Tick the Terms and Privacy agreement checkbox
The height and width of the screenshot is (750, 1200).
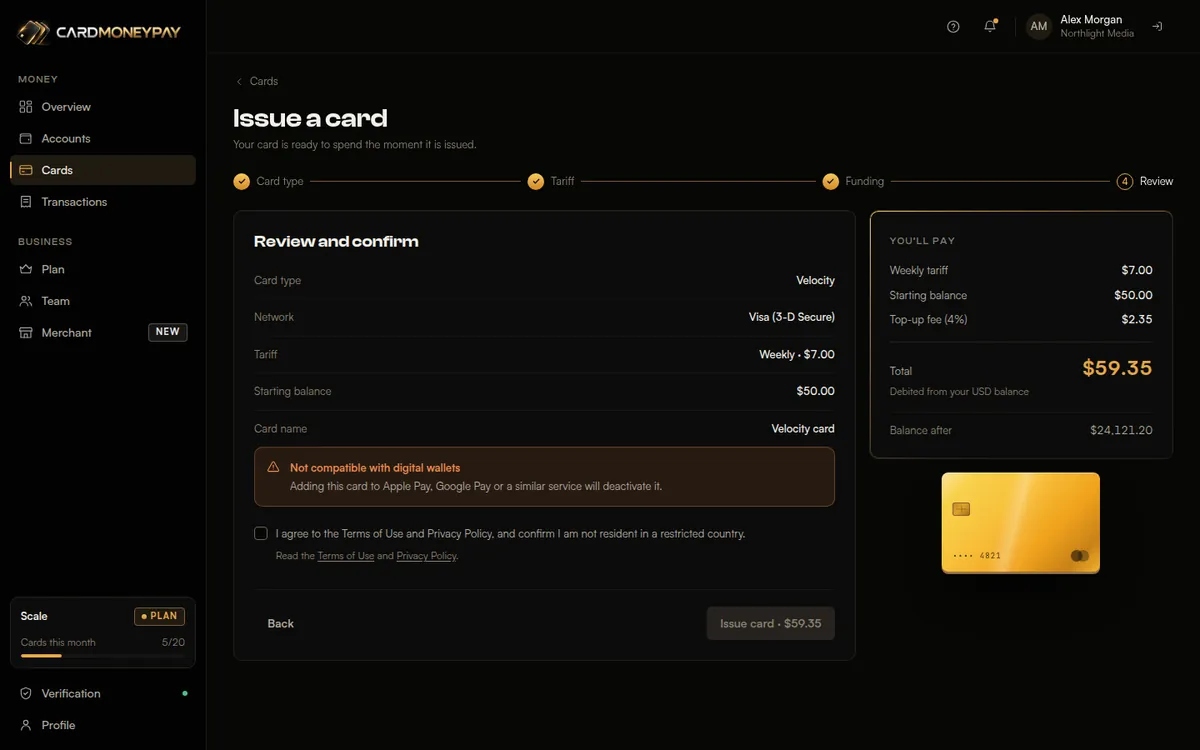click(x=261, y=534)
